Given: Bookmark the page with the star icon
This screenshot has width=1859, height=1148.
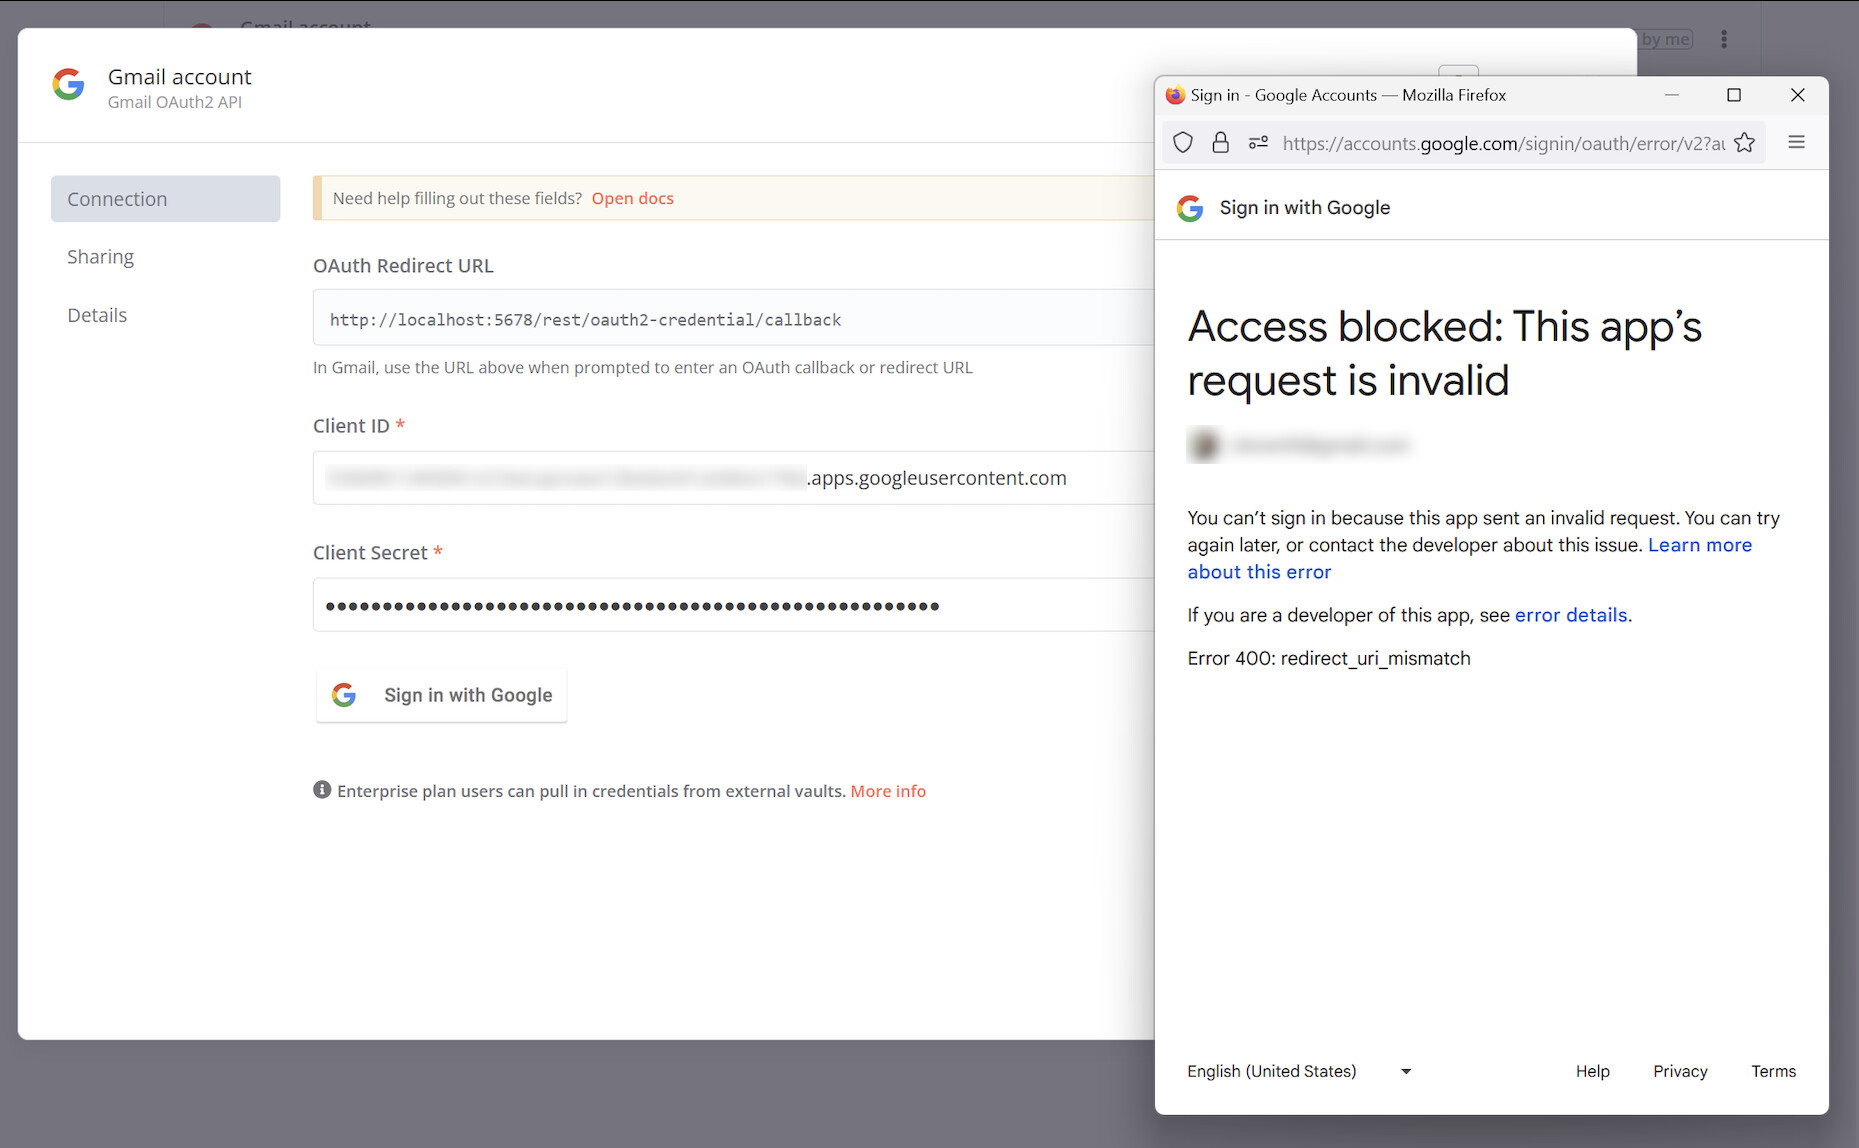Looking at the screenshot, I should [x=1745, y=143].
